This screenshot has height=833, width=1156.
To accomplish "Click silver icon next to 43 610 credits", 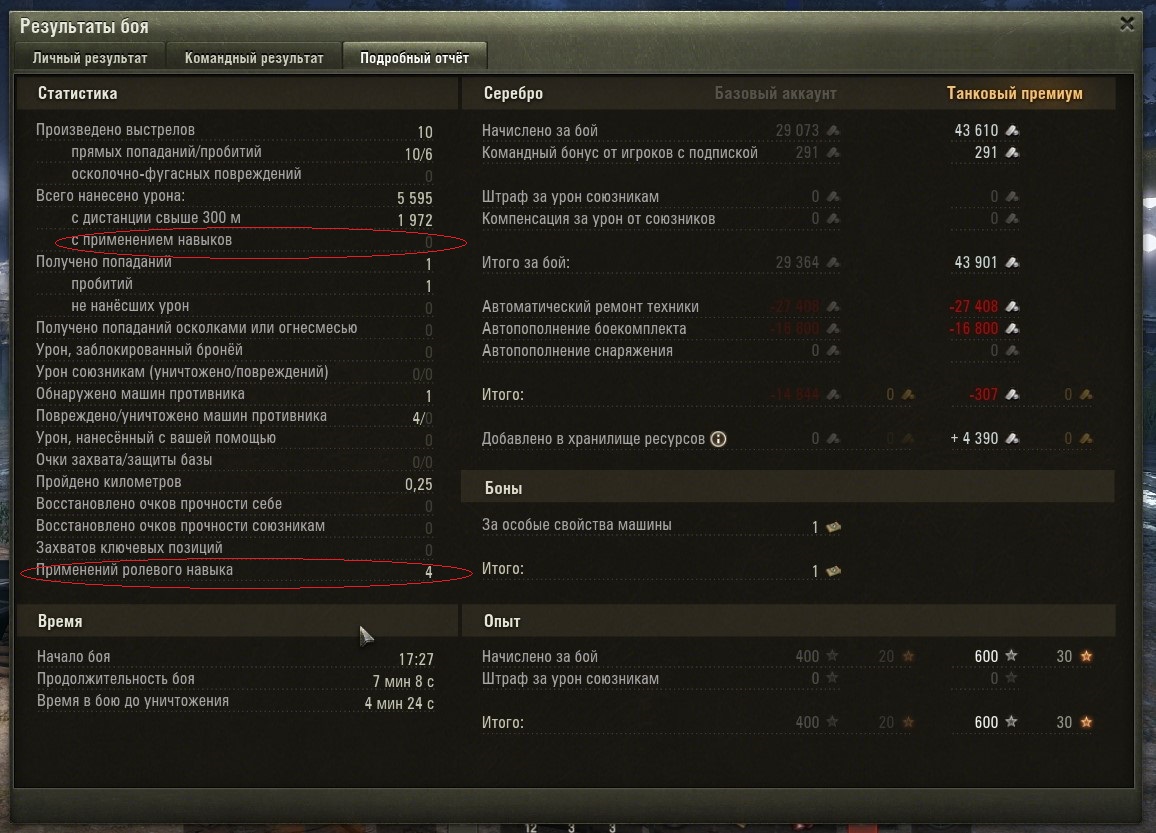I will point(1012,130).
